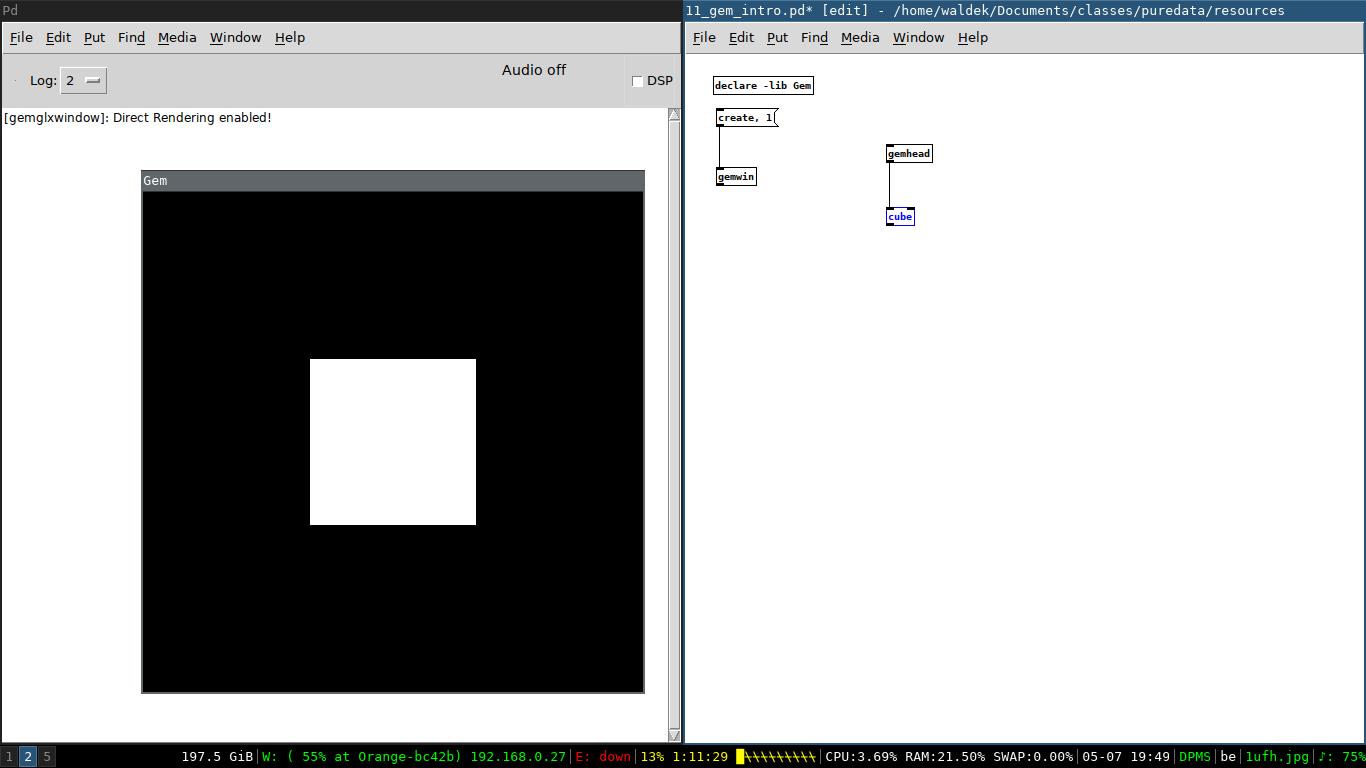Click scrollbar up arrow in Pd console

tap(674, 115)
